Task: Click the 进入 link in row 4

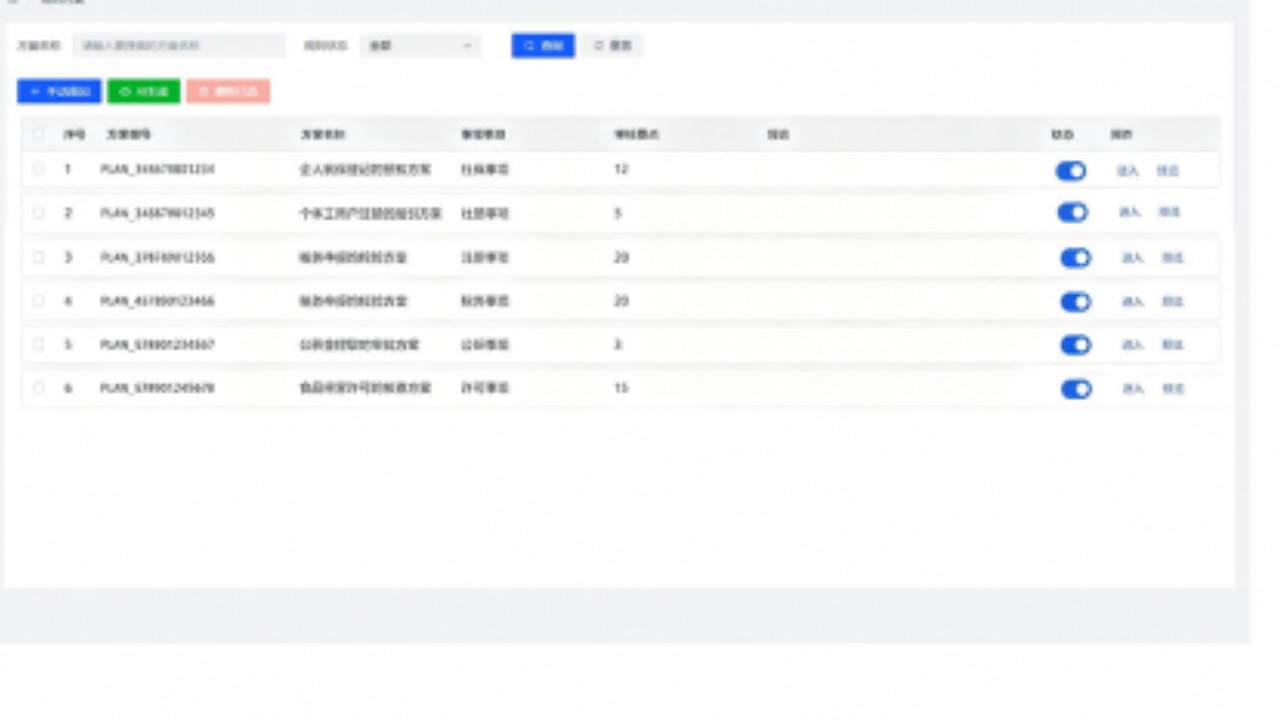Action: [1132, 301]
